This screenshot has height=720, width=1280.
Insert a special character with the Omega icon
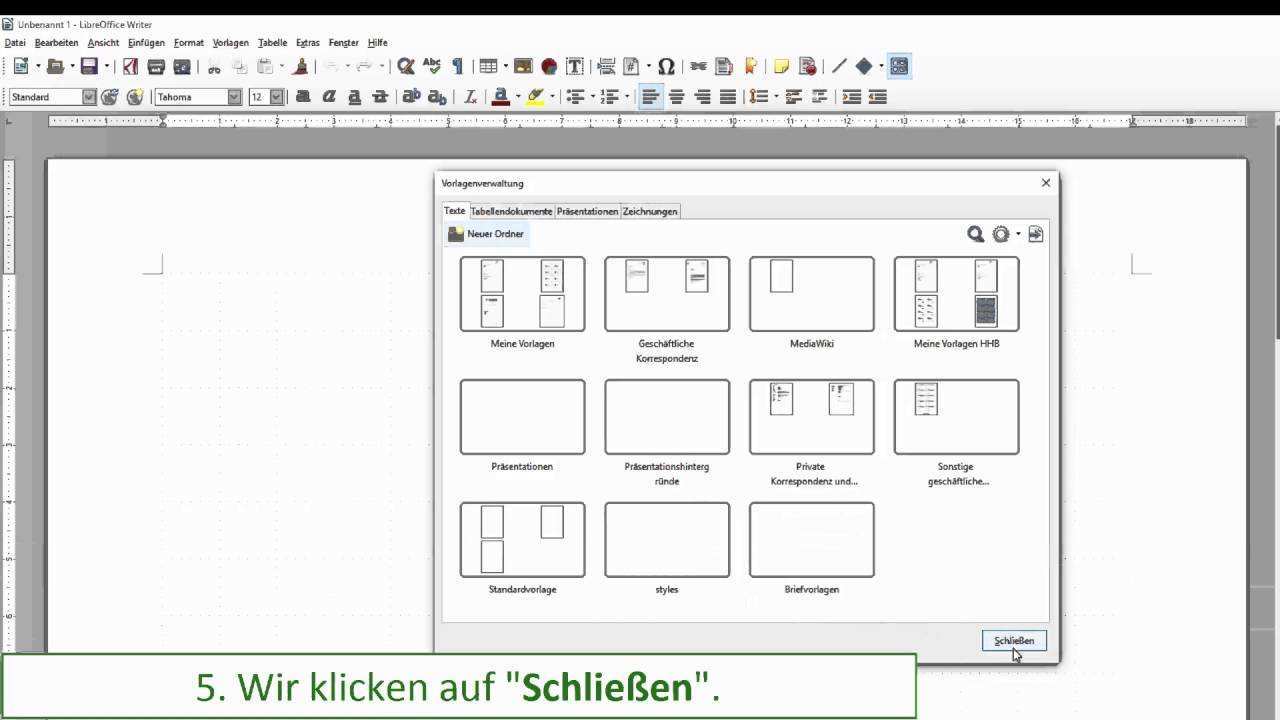[x=666, y=67]
